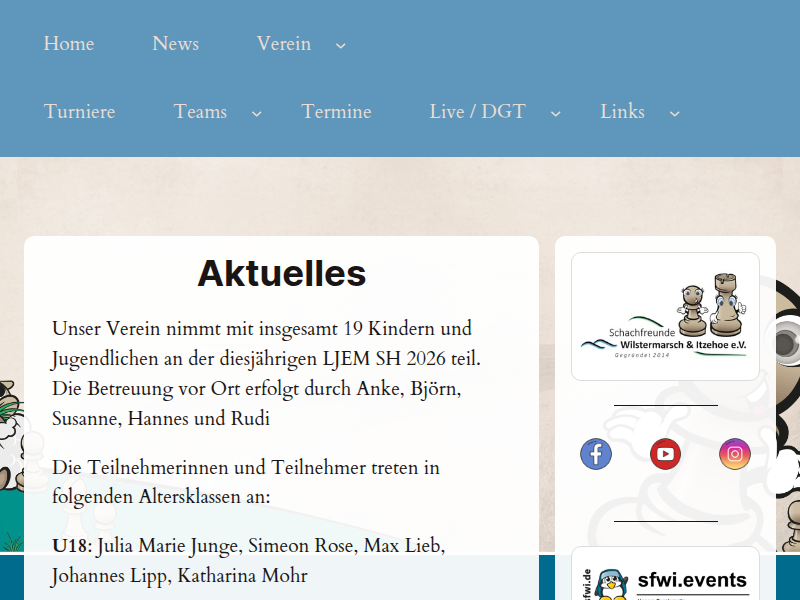Expand the Live / DGT submenu chevron
The height and width of the screenshot is (600, 800).
(556, 113)
